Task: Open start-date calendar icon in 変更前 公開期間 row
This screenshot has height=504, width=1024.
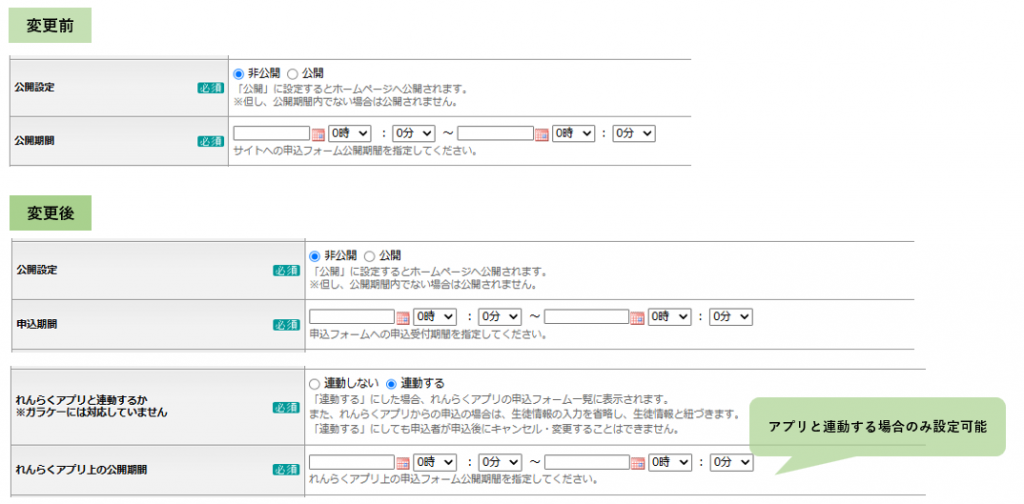Action: [318, 134]
